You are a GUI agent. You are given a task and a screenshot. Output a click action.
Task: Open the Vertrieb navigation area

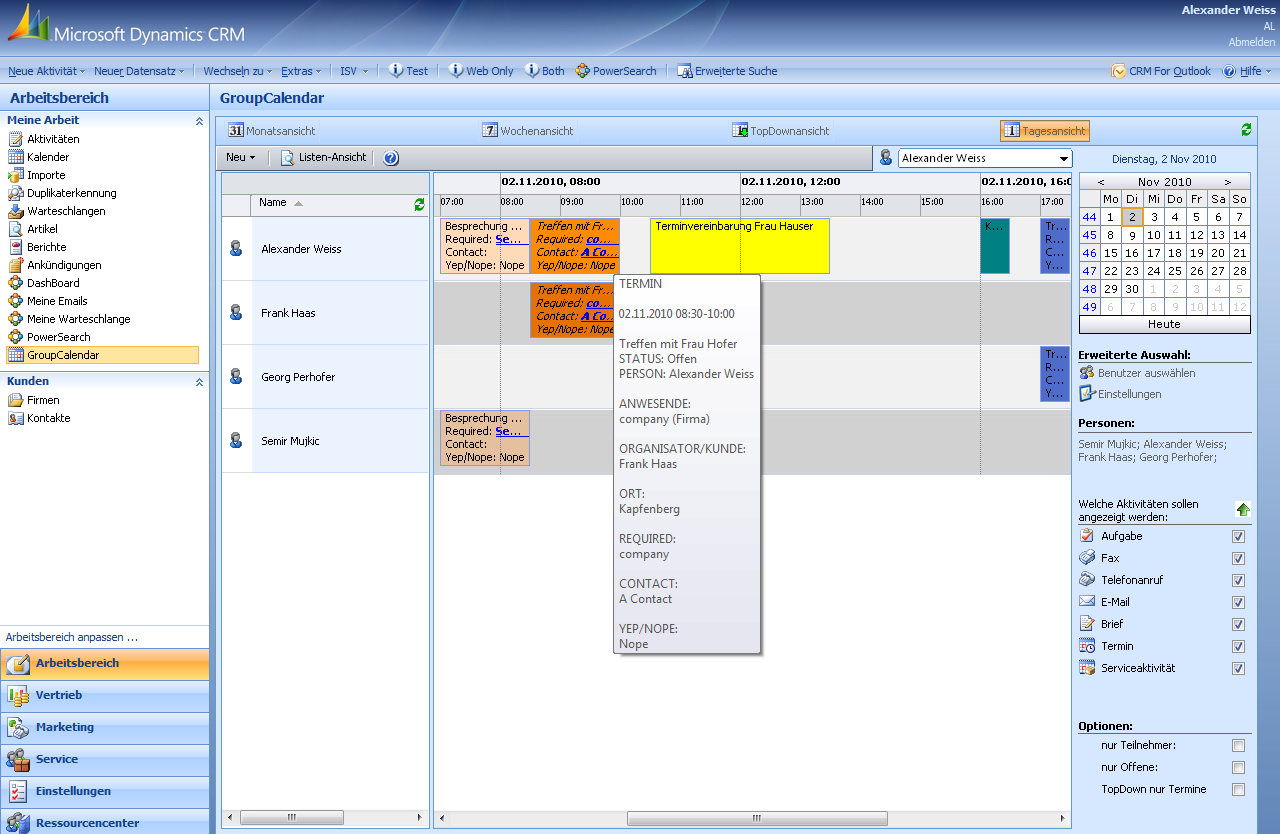[x=105, y=695]
